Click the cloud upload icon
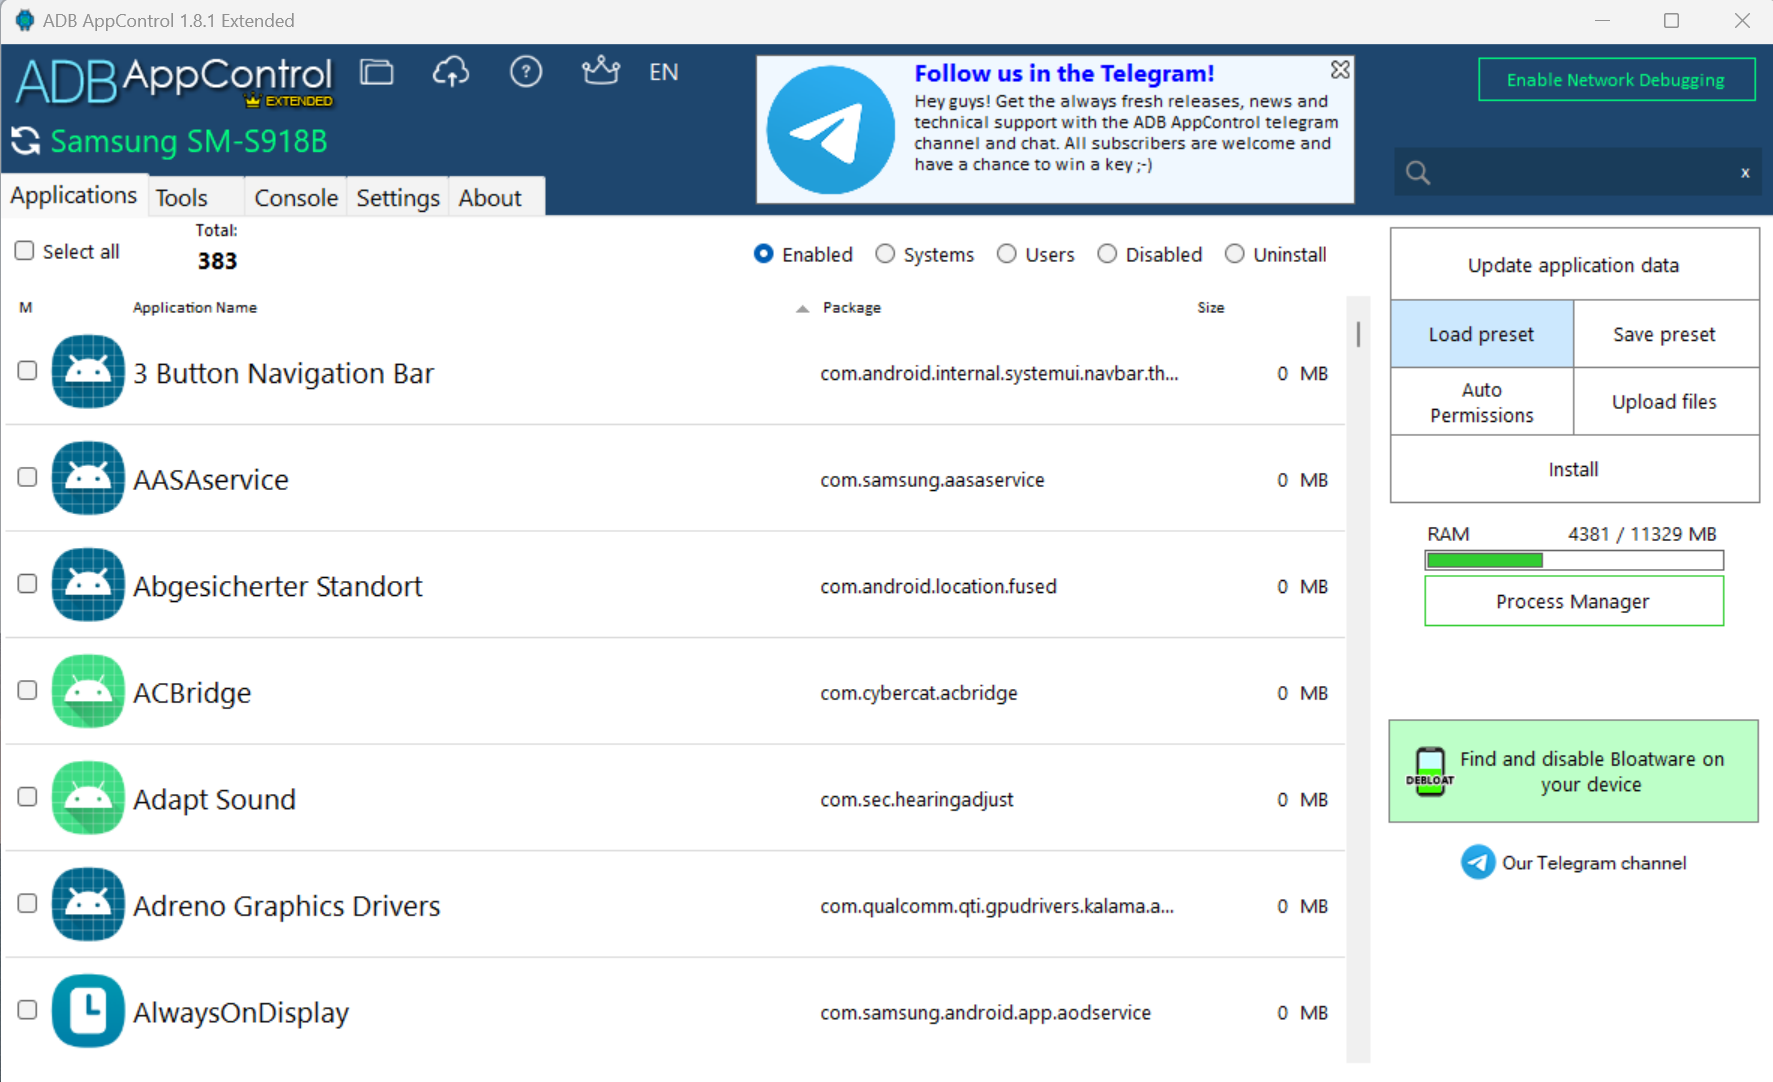Screen dimensions: 1773x1082 click(451, 72)
